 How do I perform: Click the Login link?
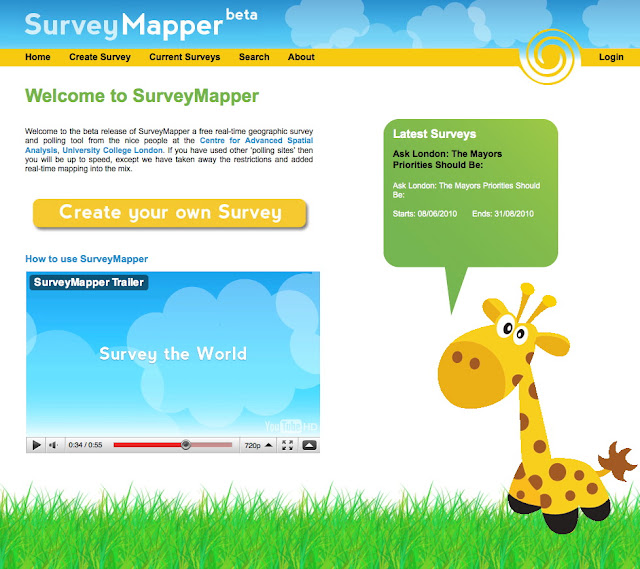point(611,57)
